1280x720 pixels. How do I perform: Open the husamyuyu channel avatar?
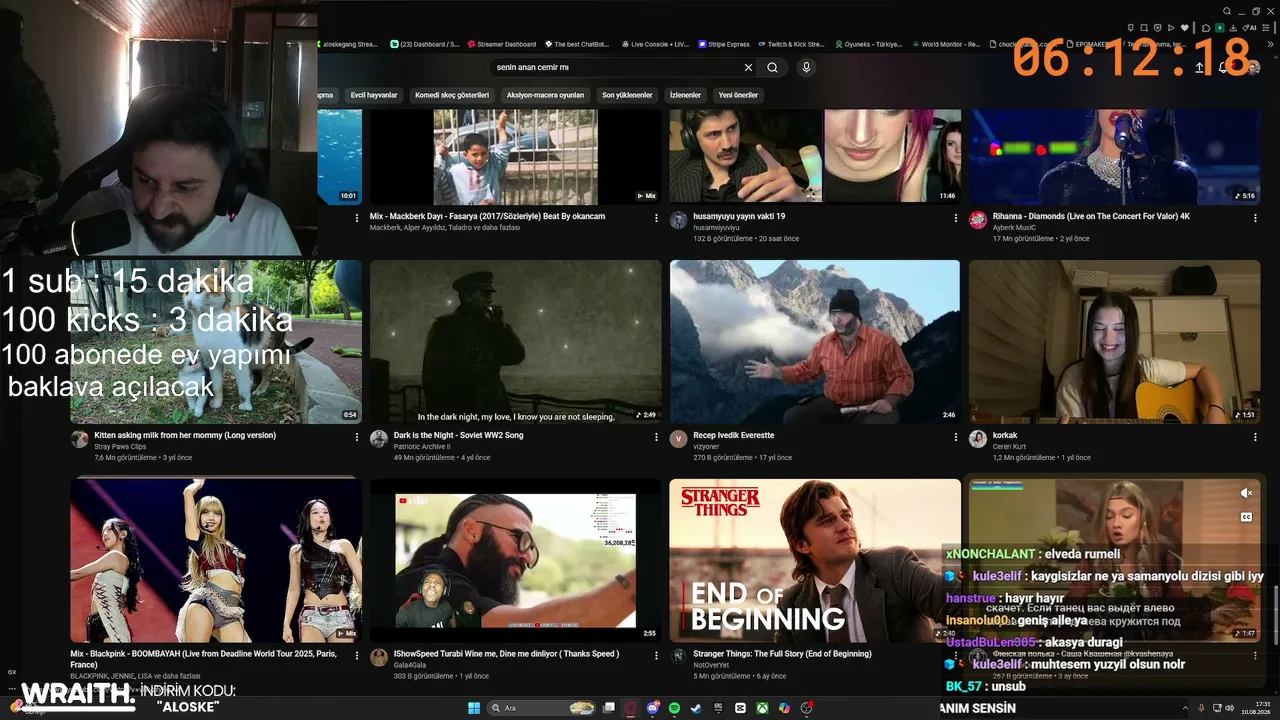678,220
